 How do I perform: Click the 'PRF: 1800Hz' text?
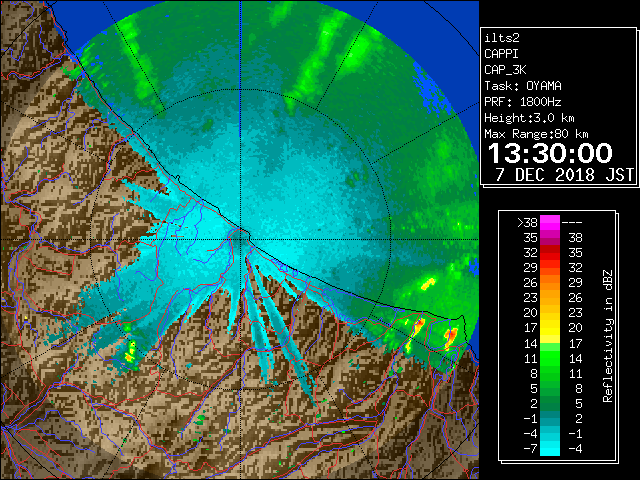click(523, 102)
